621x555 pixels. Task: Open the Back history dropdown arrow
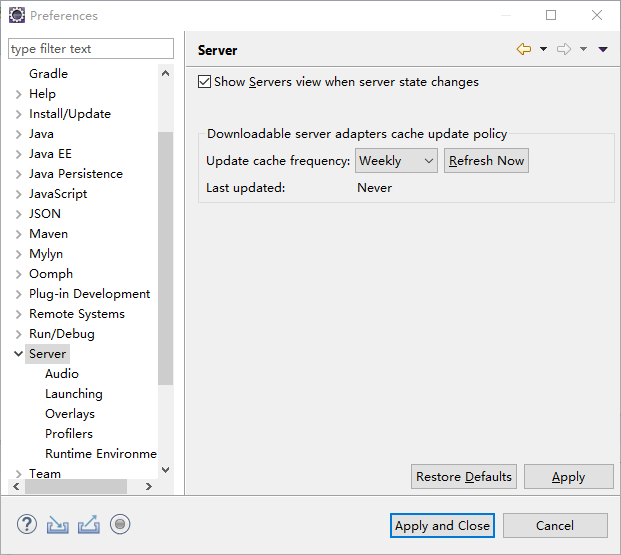[543, 49]
